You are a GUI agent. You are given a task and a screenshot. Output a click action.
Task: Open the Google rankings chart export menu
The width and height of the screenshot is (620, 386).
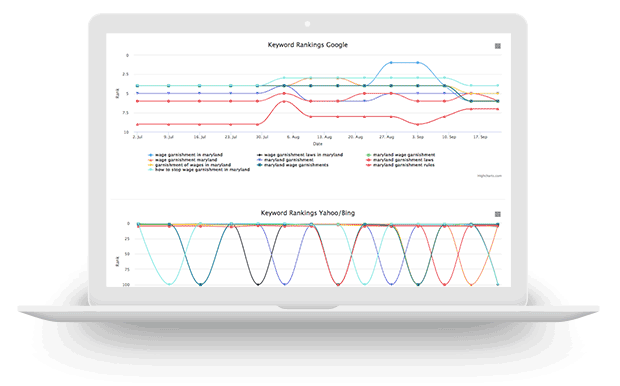[498, 46]
